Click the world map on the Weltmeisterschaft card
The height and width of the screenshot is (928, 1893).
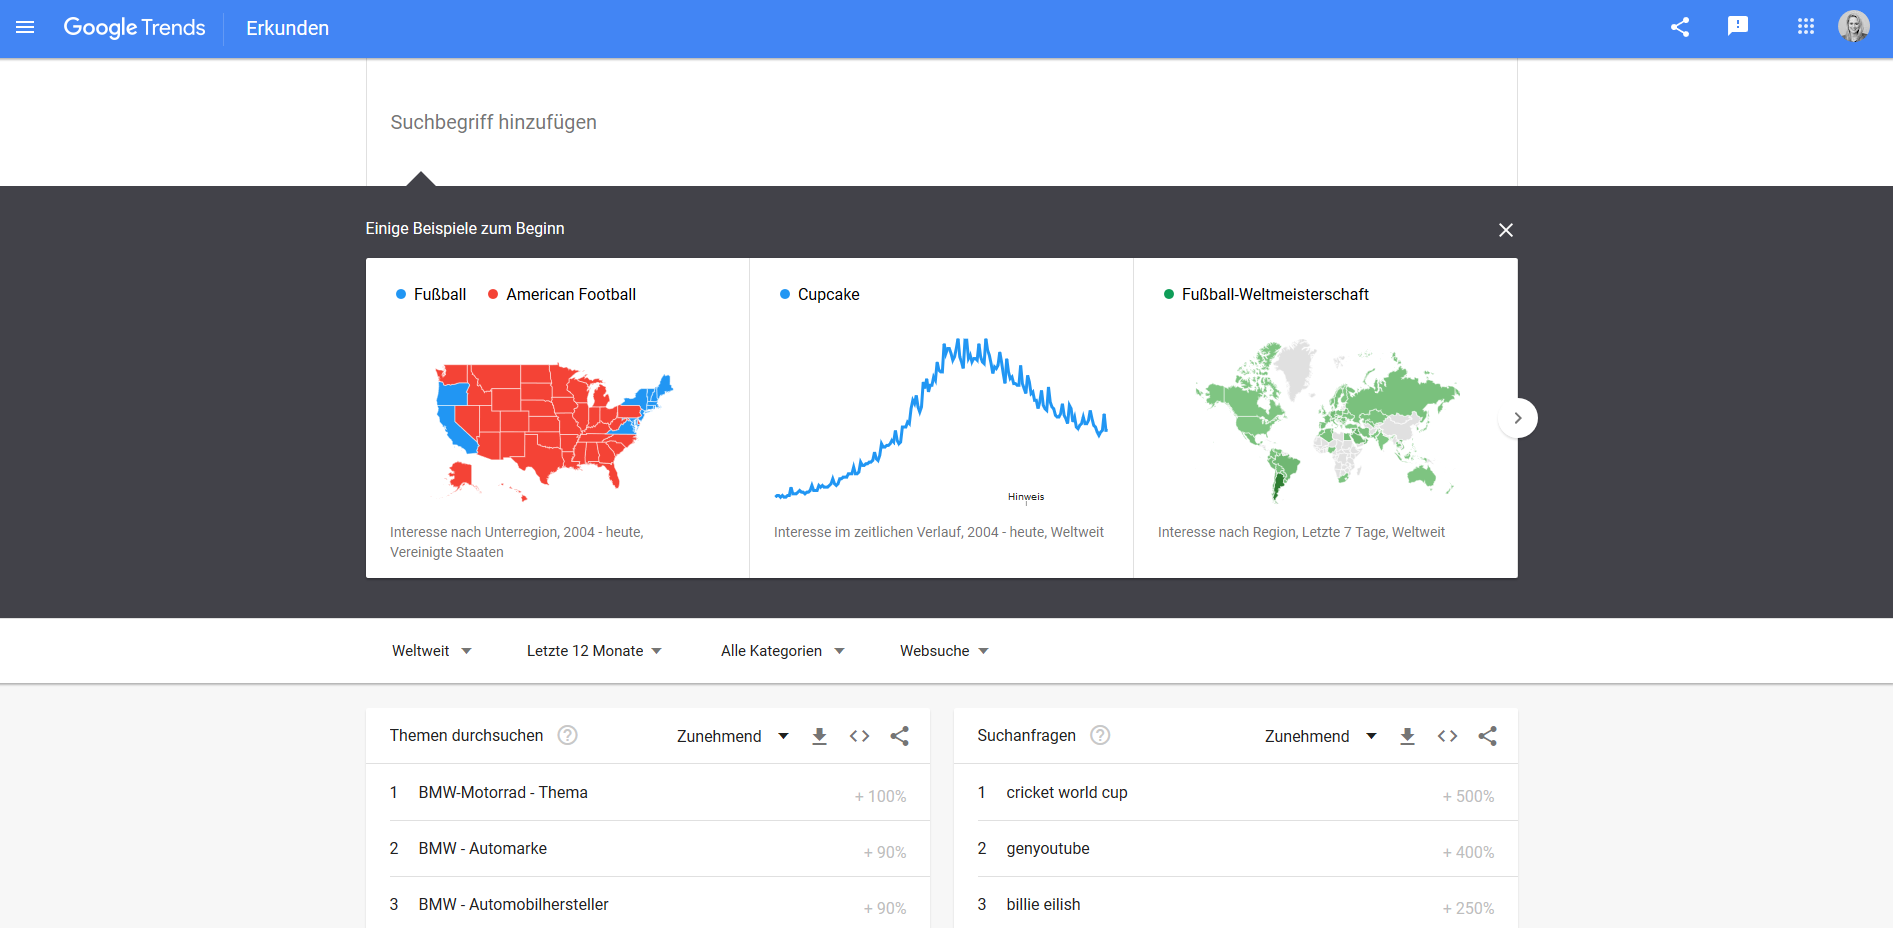point(1327,420)
